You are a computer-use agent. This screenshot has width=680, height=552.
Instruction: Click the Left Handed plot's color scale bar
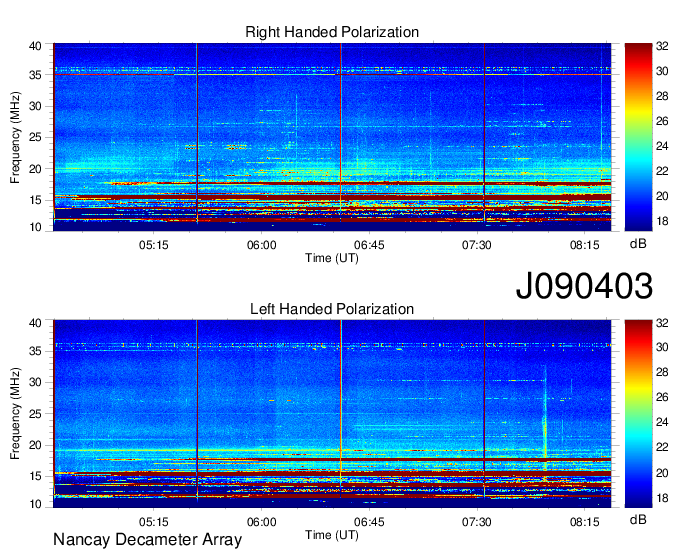point(638,414)
